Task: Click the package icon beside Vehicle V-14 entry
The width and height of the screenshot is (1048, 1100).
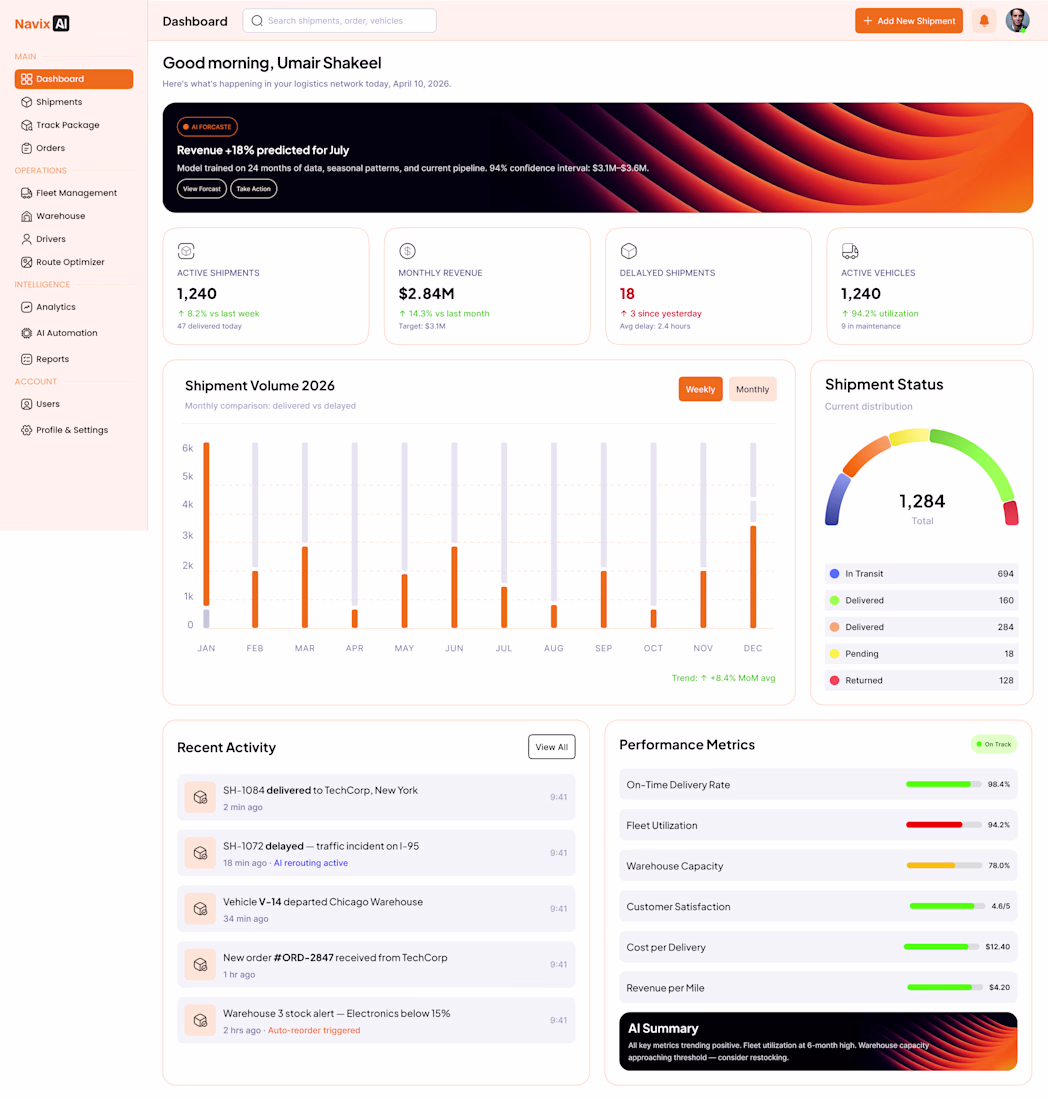Action: point(200,908)
